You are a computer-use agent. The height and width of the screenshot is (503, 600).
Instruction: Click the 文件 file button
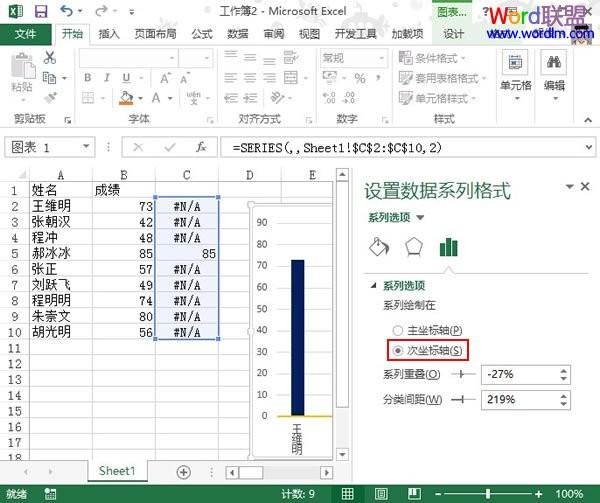point(25,33)
